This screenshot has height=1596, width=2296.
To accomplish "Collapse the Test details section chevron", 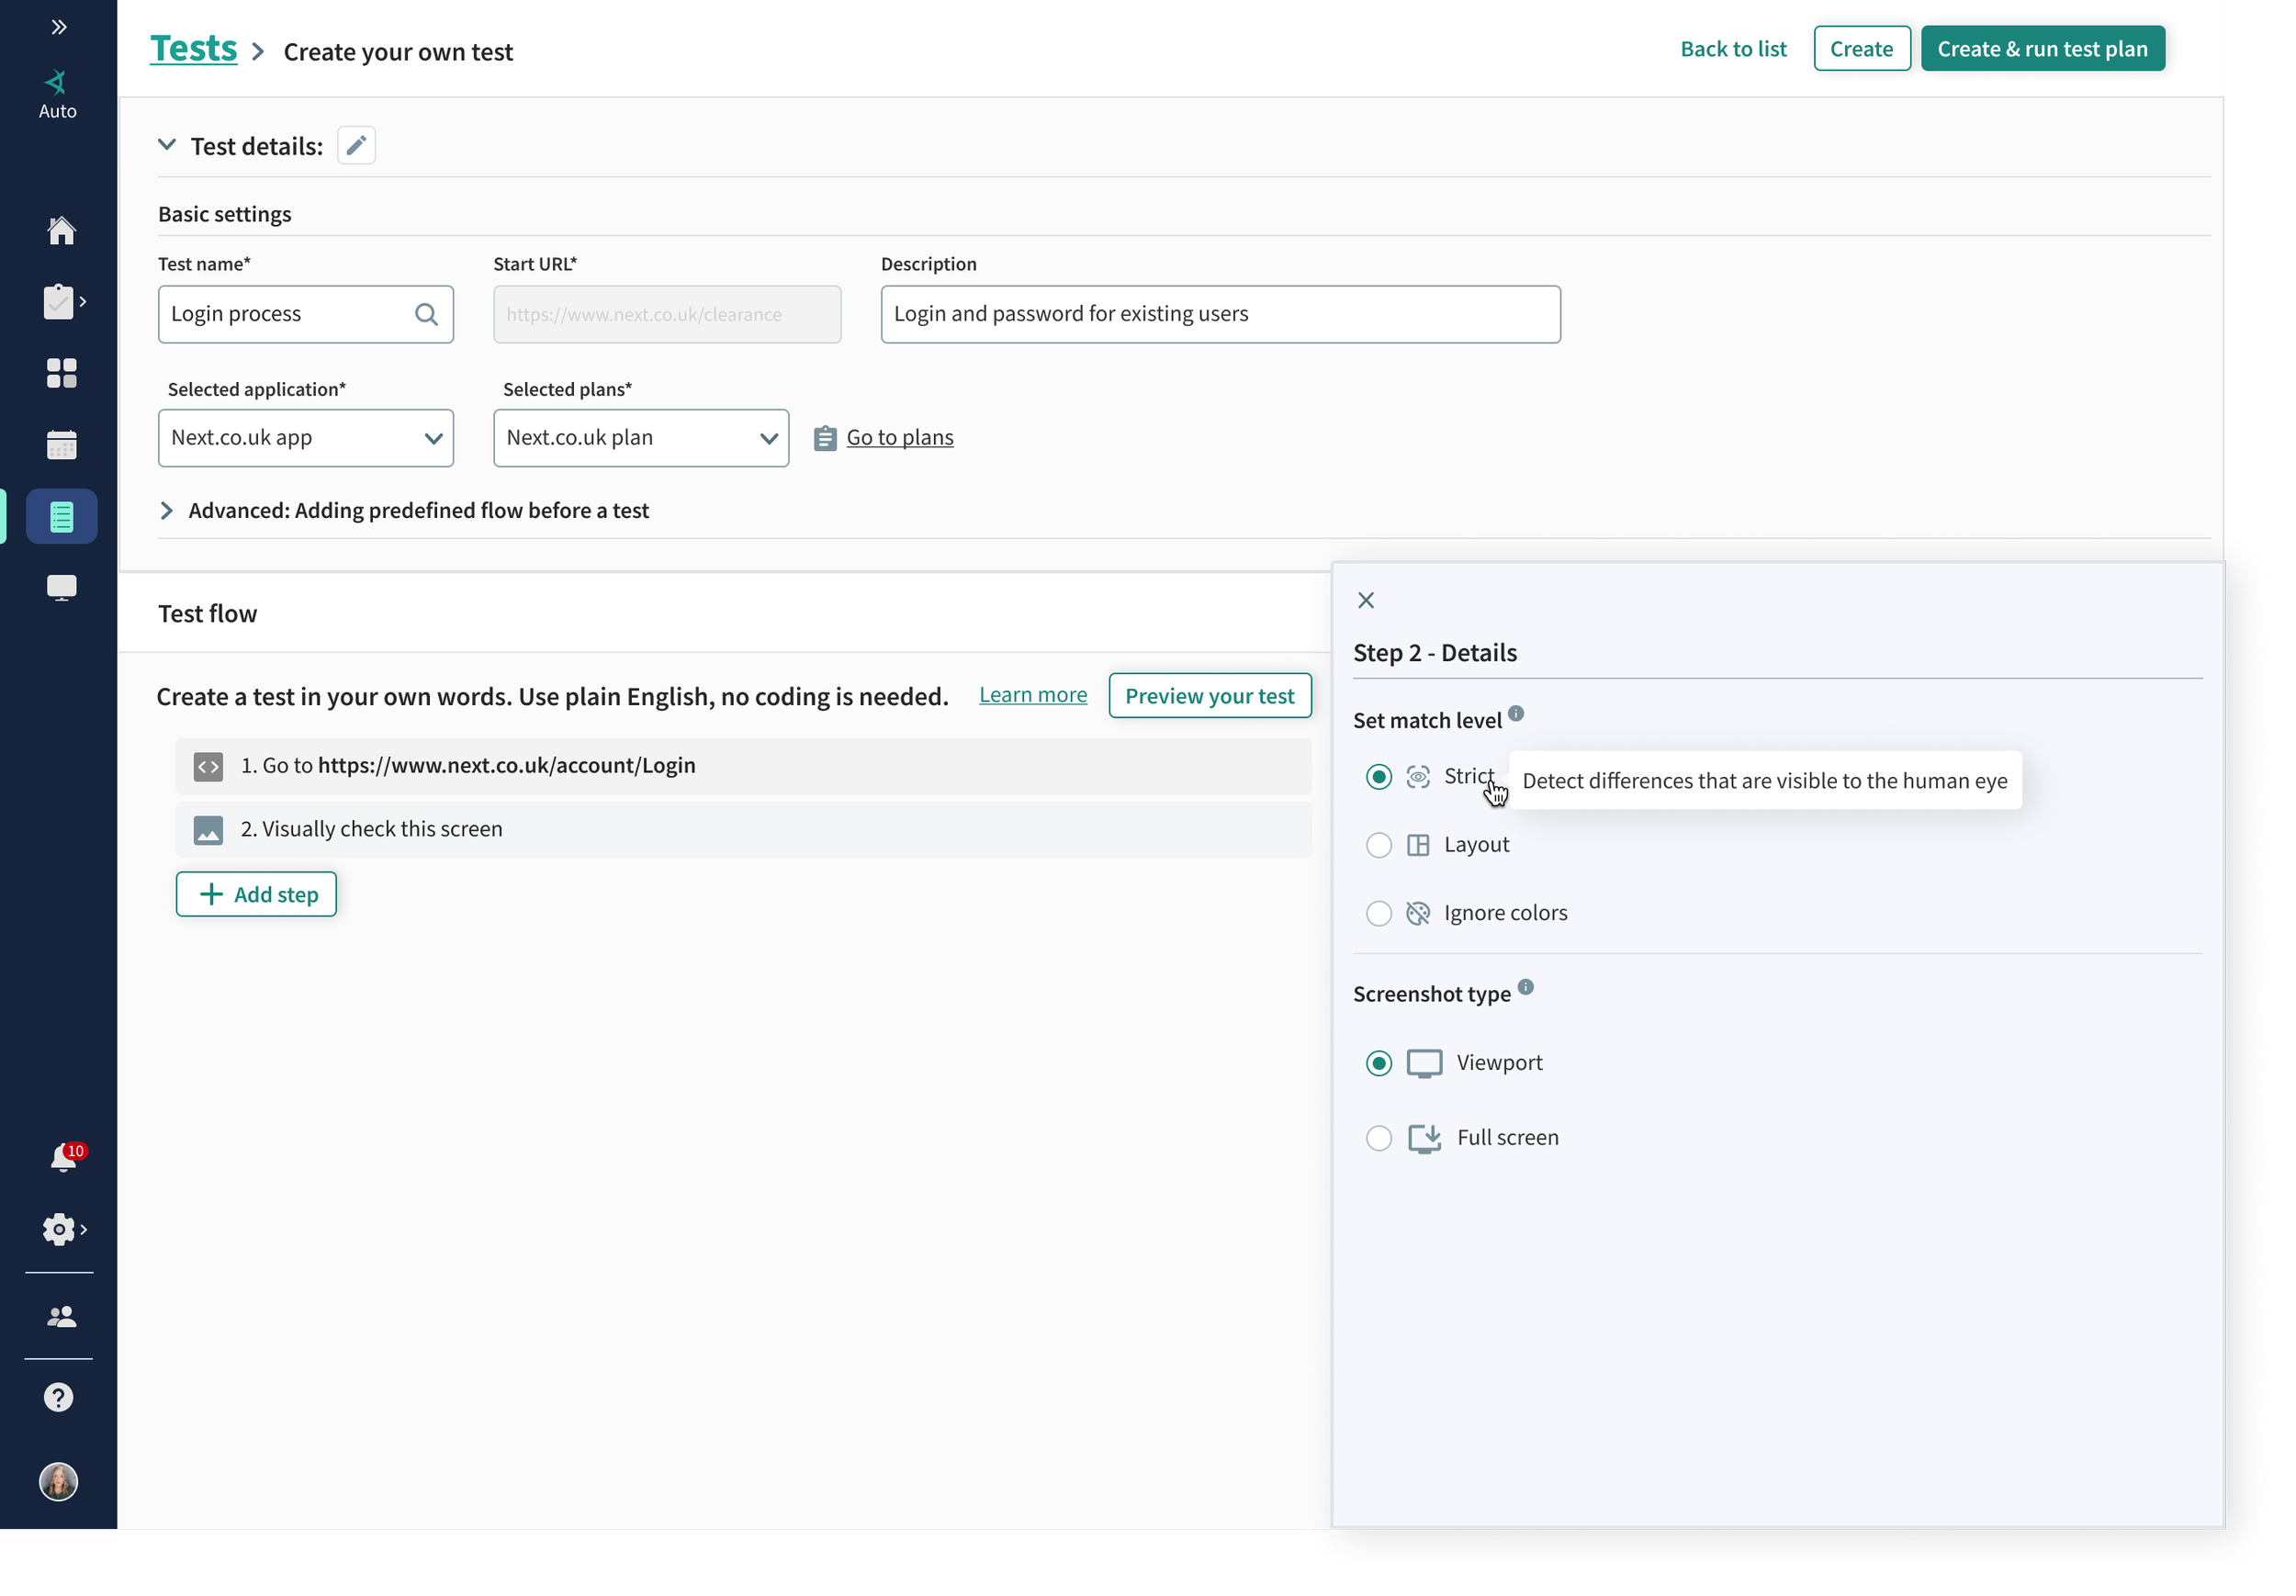I will click(167, 145).
